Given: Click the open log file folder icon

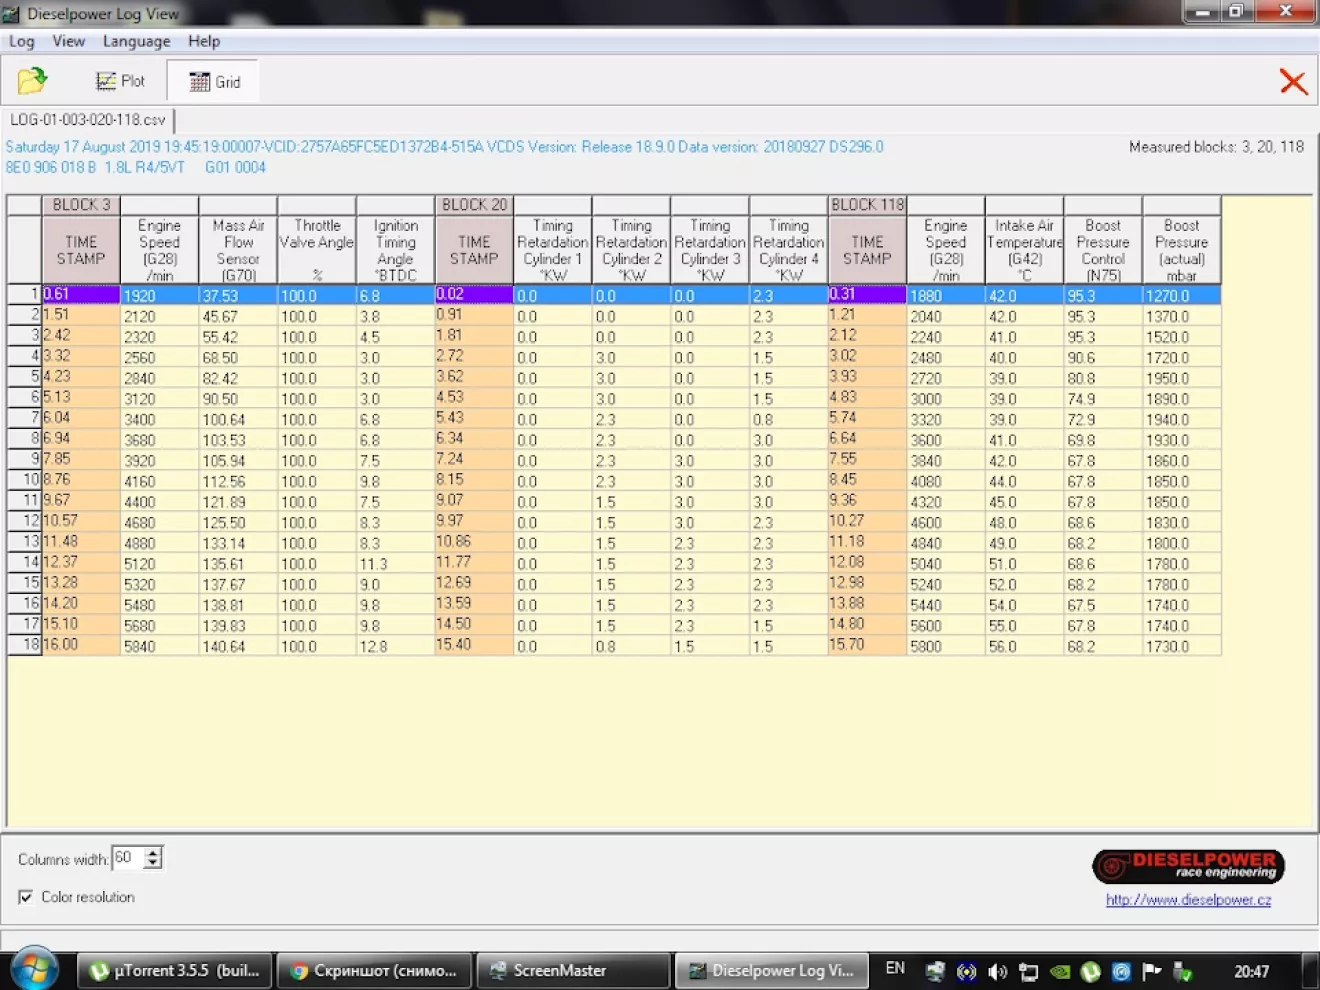Looking at the screenshot, I should click(32, 81).
